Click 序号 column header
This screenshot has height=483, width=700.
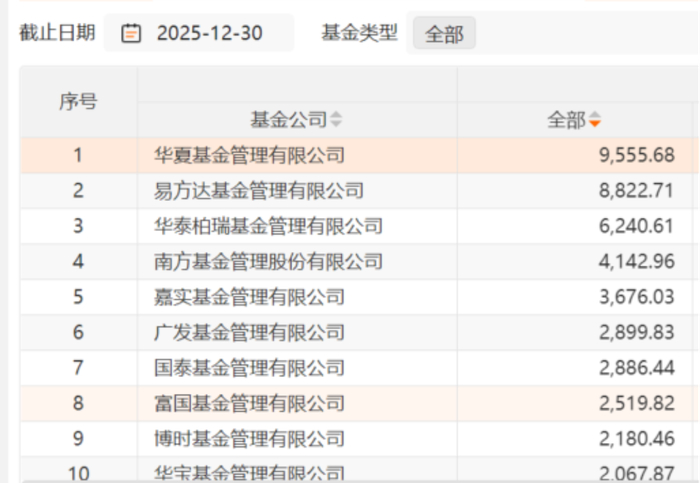79,102
